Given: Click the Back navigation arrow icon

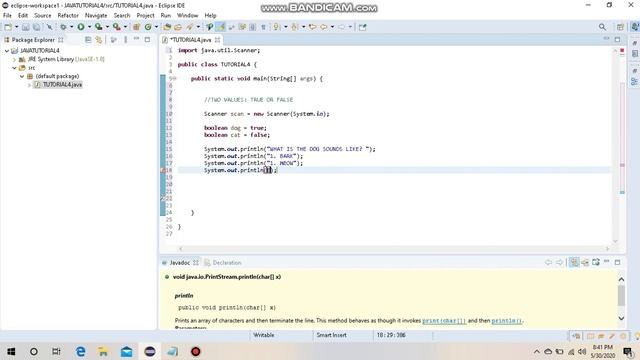Looking at the screenshot, I should click(x=324, y=27).
